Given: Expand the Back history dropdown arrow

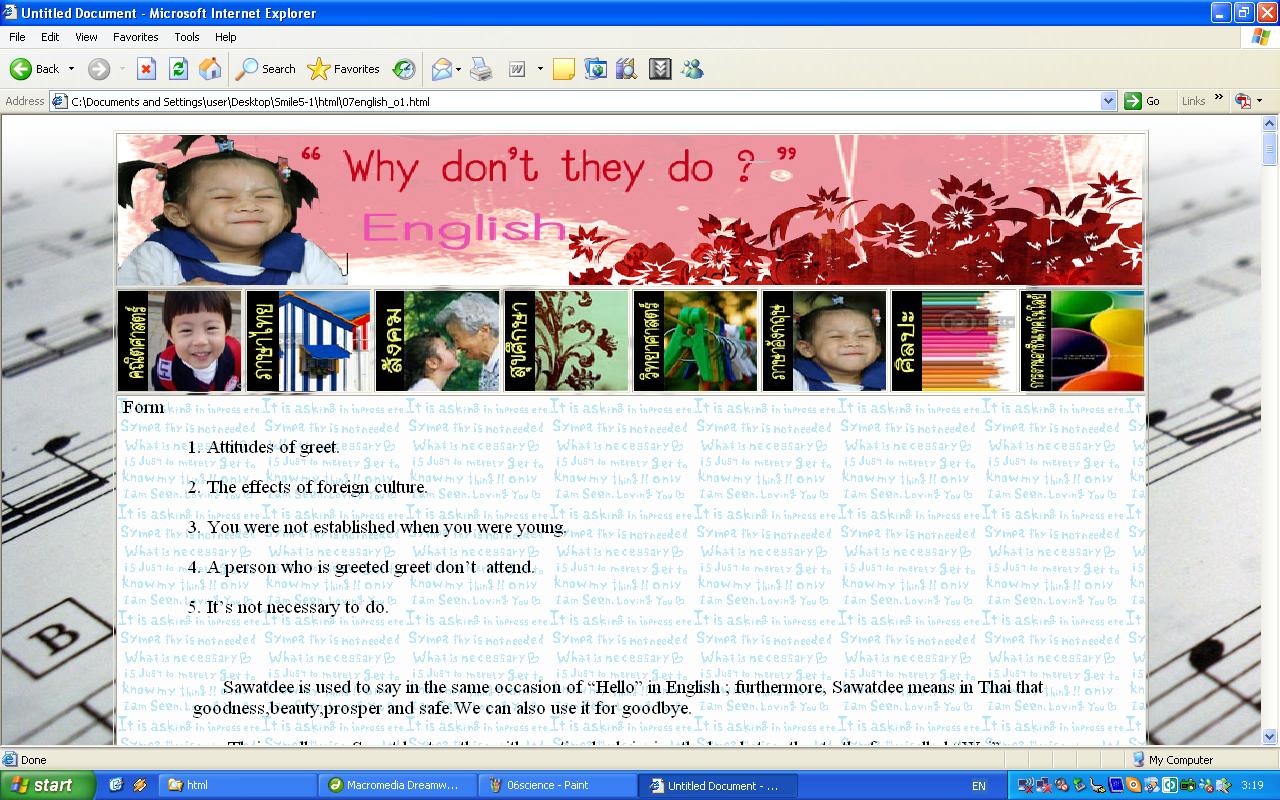Looking at the screenshot, I should click(71, 69).
